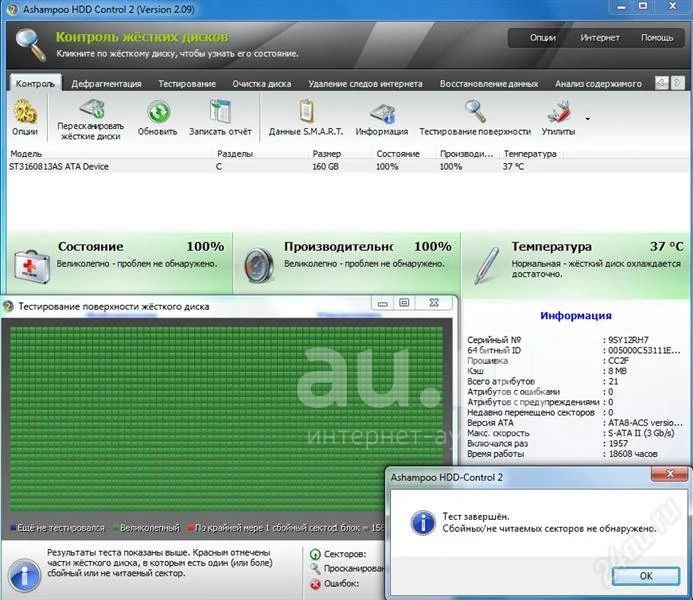Open the Дефрагментация tab
Screen dimensions: 693x600
coord(107,84)
